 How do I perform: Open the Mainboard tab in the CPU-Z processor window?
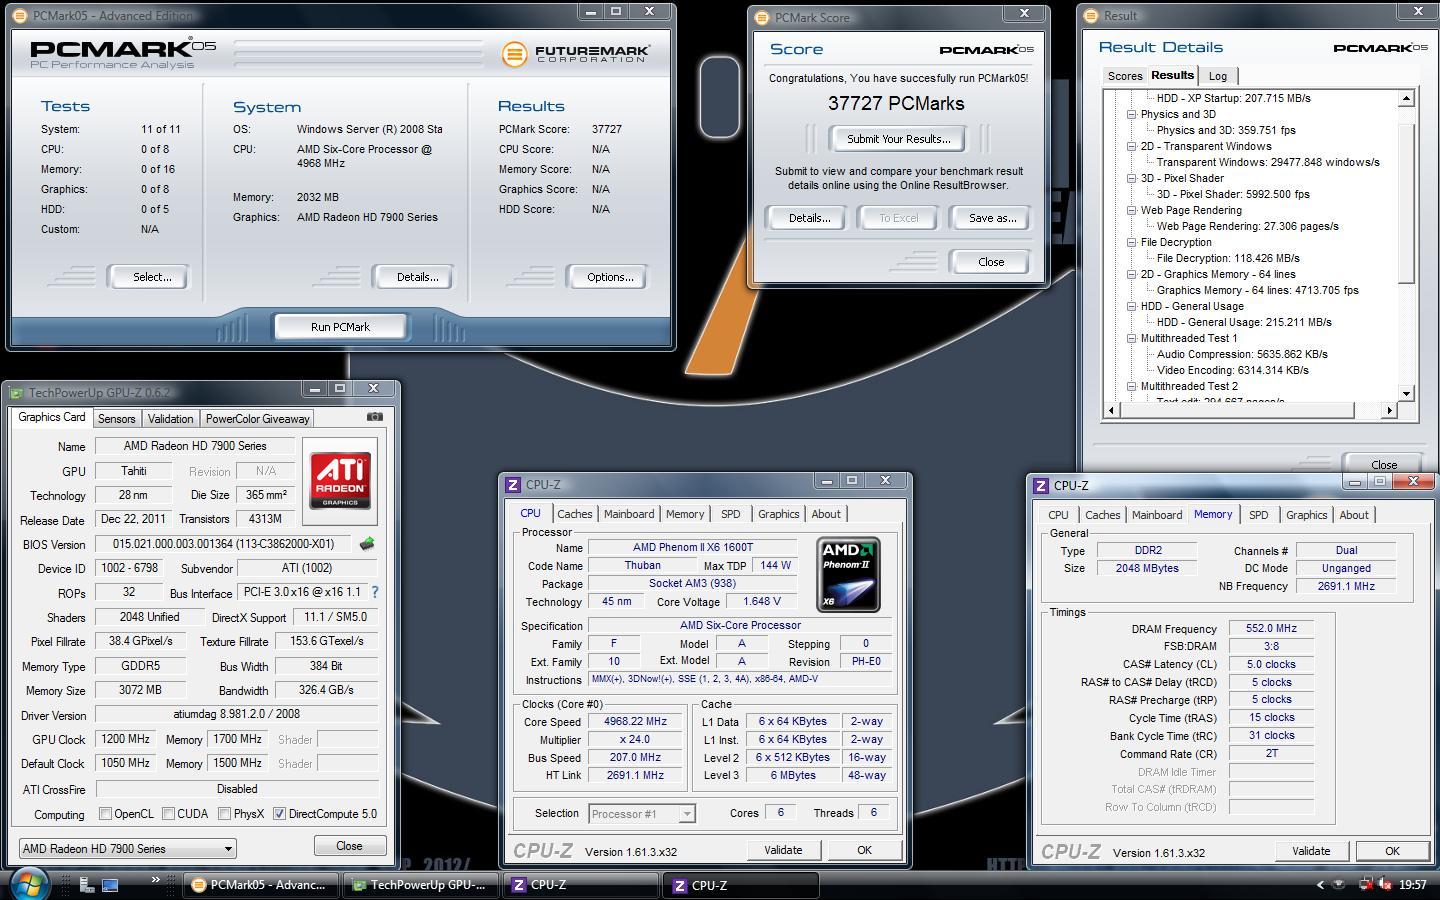click(x=629, y=514)
